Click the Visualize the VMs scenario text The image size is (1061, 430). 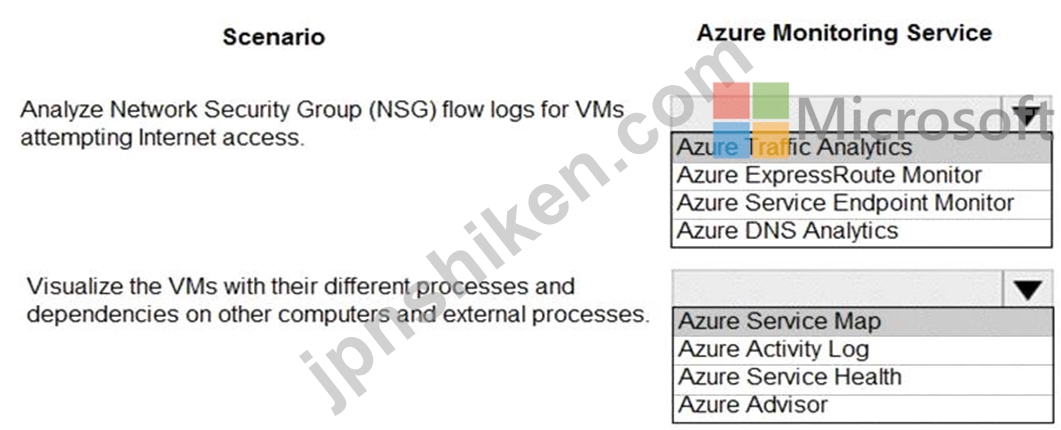338,300
